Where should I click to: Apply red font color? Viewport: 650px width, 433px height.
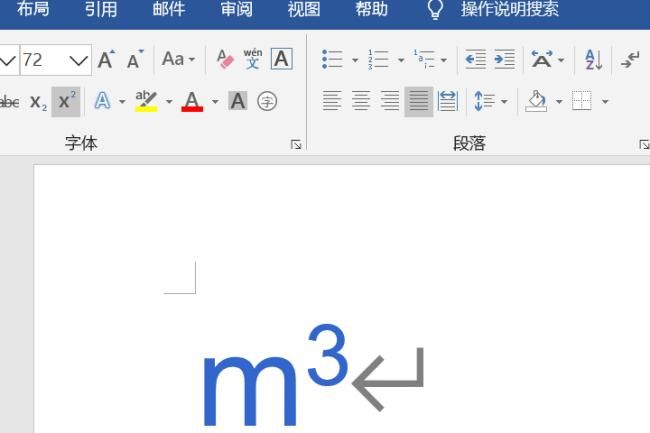(192, 102)
